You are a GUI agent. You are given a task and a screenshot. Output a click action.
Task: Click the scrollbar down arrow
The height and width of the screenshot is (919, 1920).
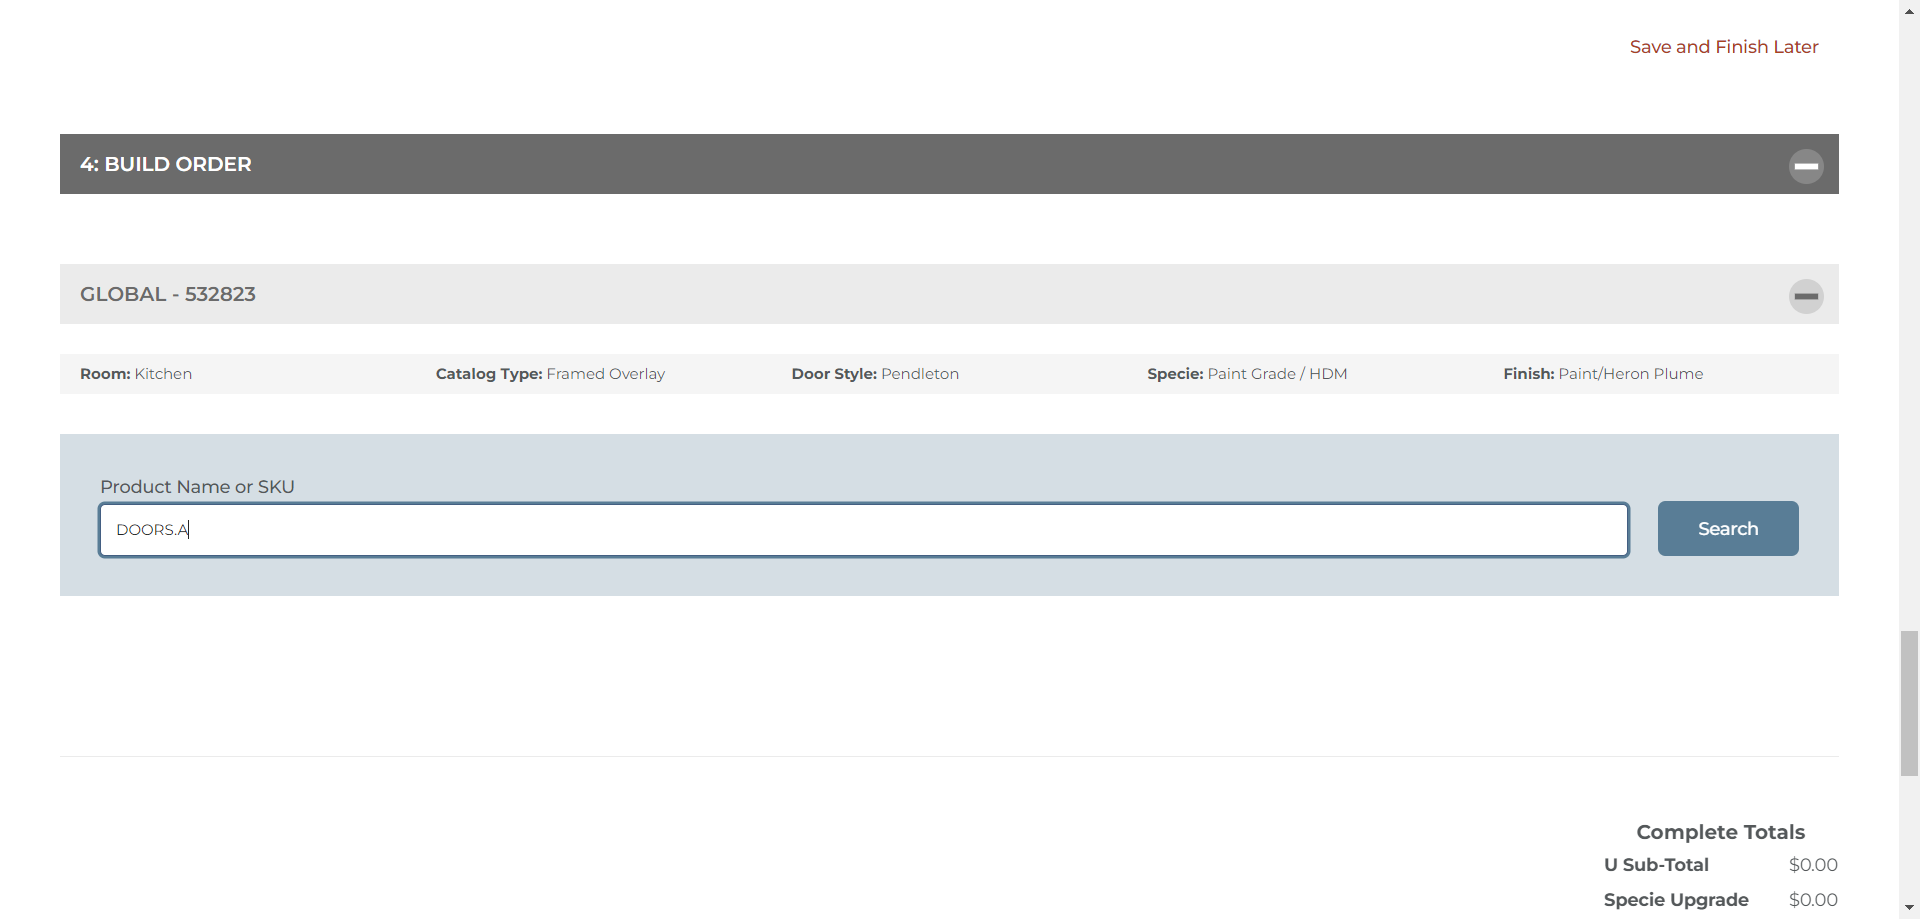pyautogui.click(x=1909, y=909)
